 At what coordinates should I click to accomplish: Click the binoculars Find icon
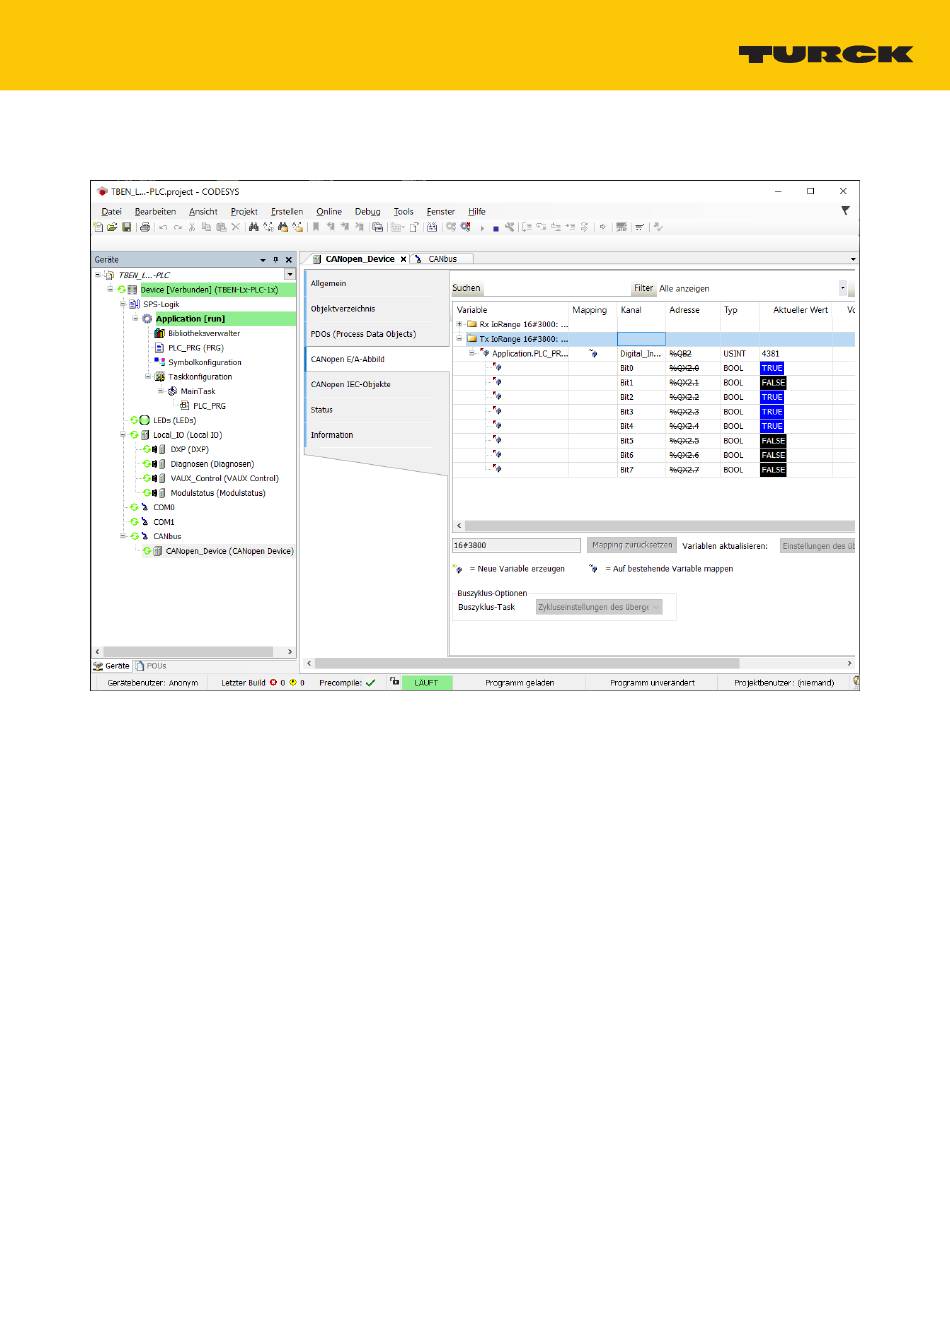tap(254, 227)
